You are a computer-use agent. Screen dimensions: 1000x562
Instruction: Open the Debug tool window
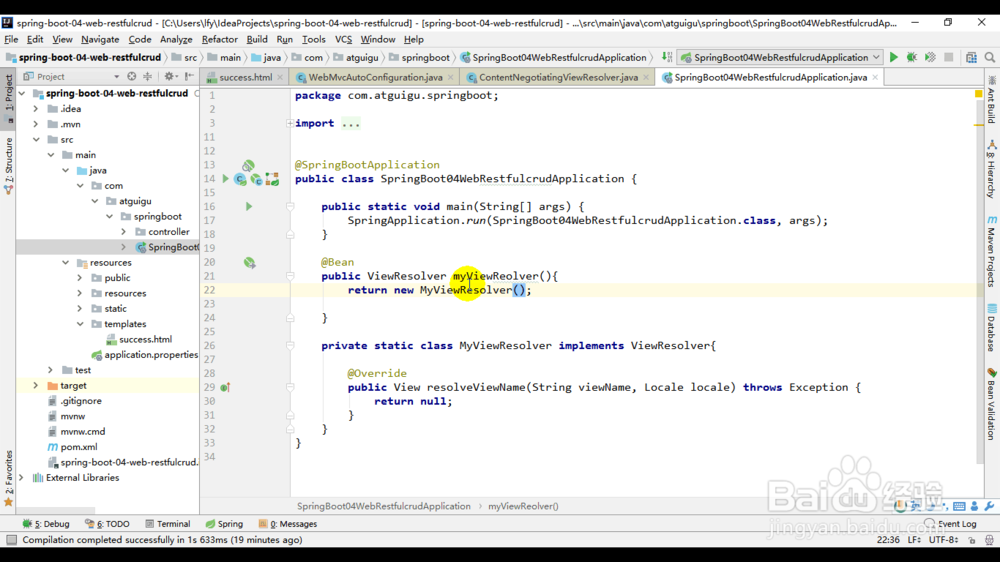pyautogui.click(x=46, y=524)
